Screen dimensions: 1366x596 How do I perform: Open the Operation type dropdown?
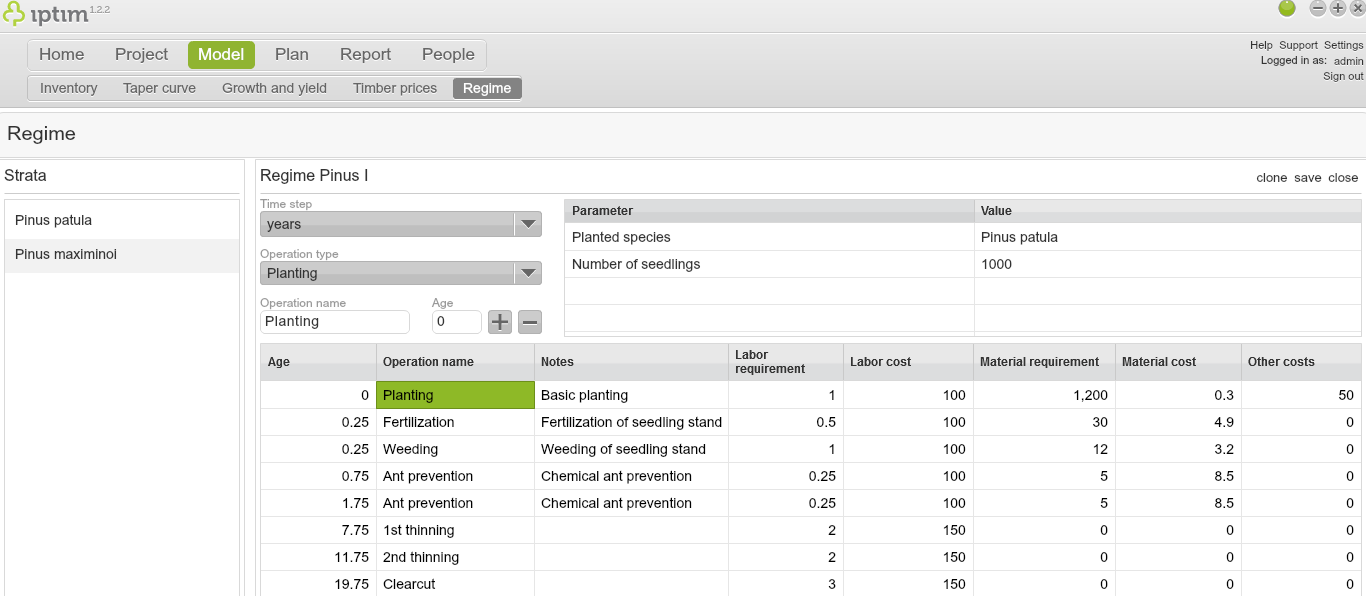pyautogui.click(x=527, y=273)
